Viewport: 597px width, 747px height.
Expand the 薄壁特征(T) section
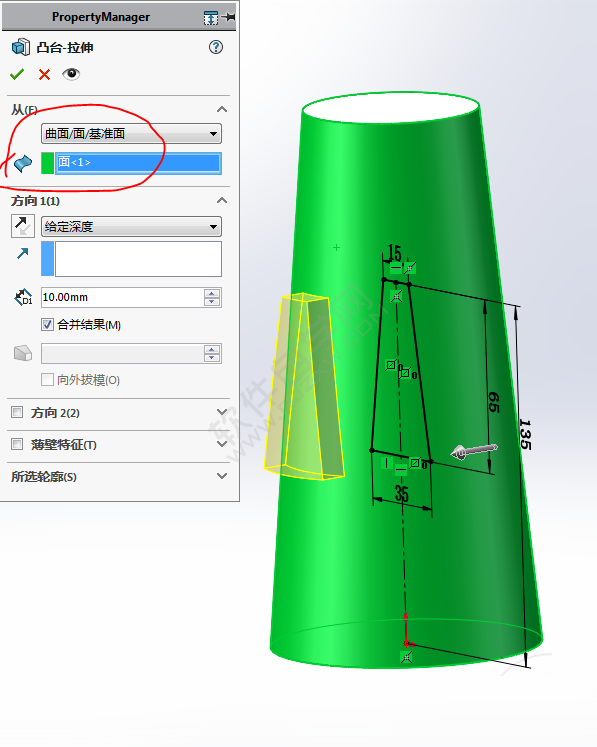[x=222, y=444]
